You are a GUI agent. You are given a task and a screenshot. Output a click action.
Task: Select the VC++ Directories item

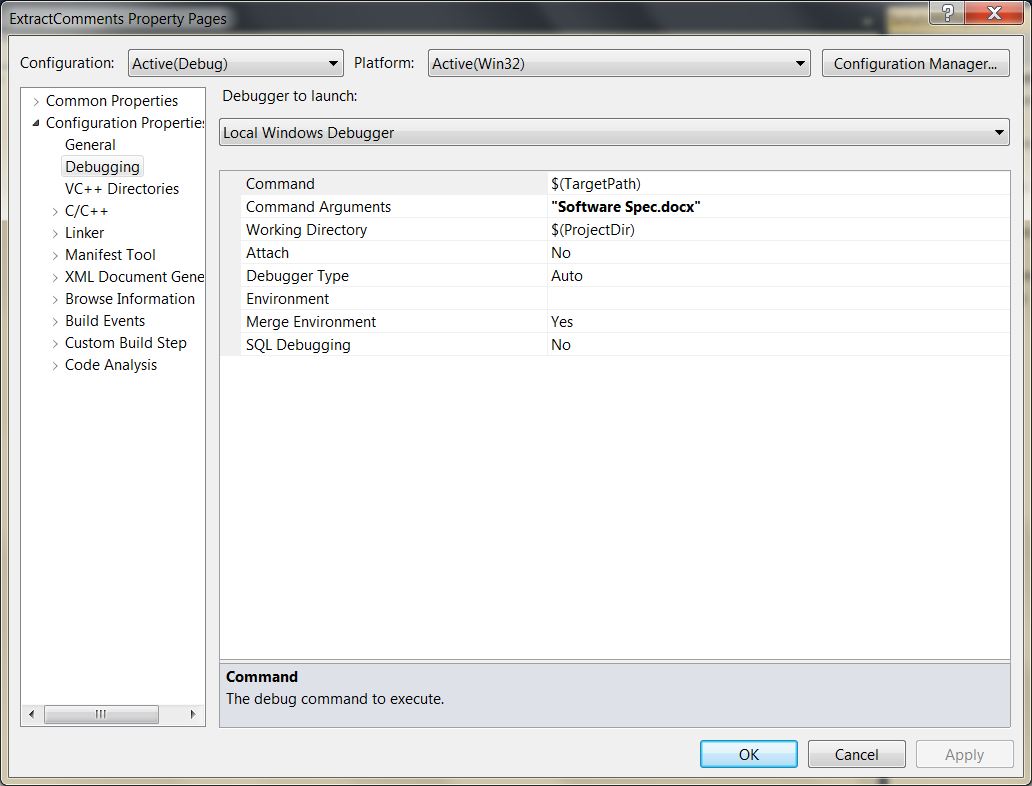[x=122, y=188]
